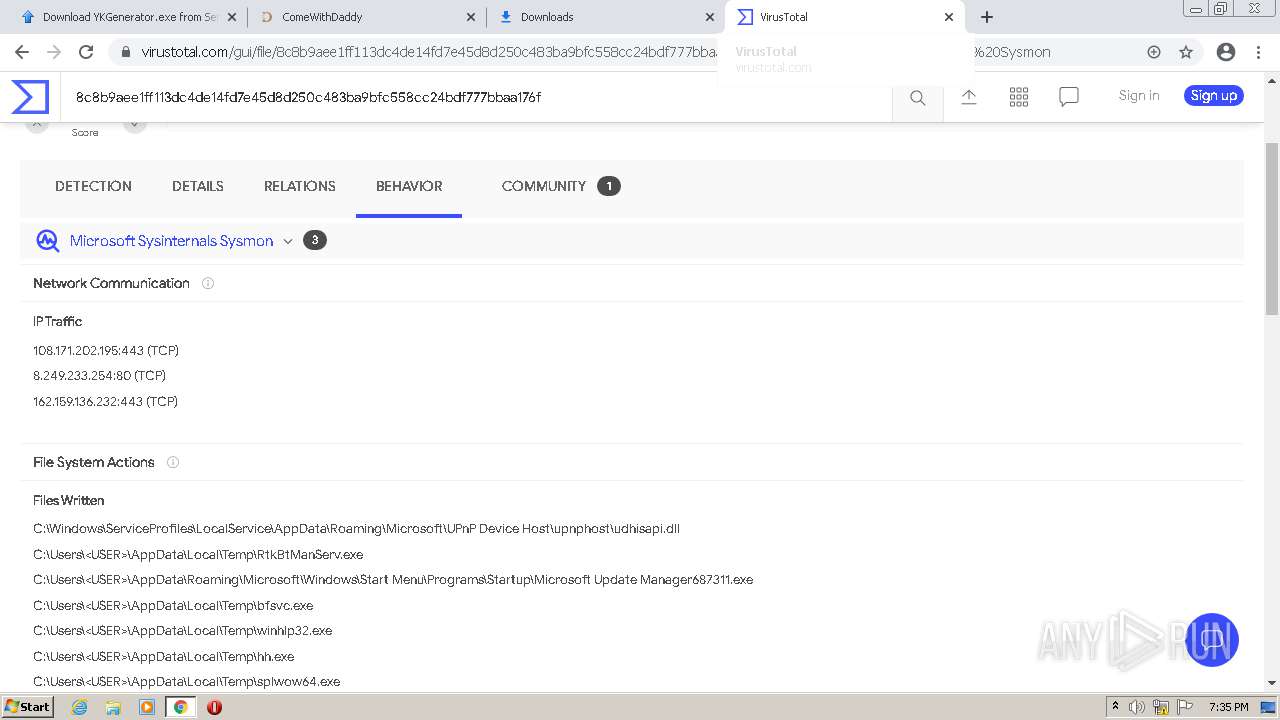Click IP entry 162.159.136.232:443 (TCP)
This screenshot has height=720, width=1280.
[105, 401]
